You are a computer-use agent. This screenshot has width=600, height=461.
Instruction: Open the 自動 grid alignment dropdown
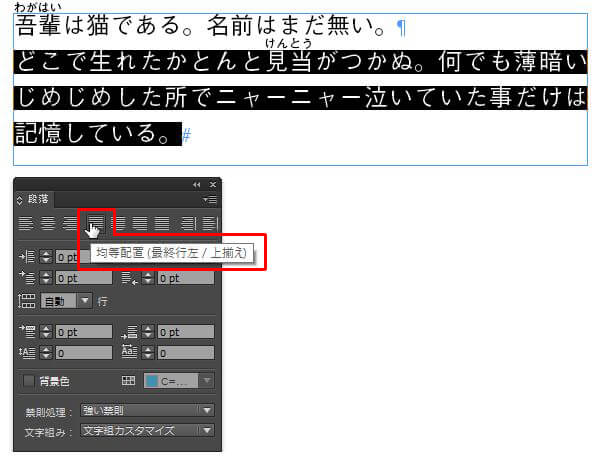coord(85,301)
